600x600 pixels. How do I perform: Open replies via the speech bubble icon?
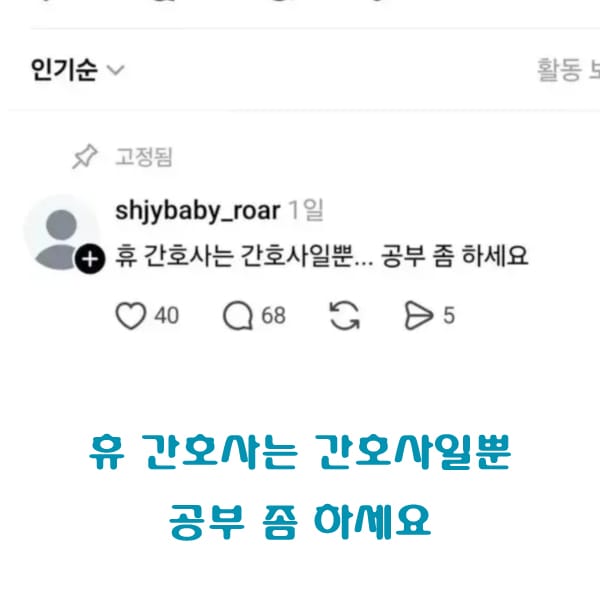(x=238, y=316)
